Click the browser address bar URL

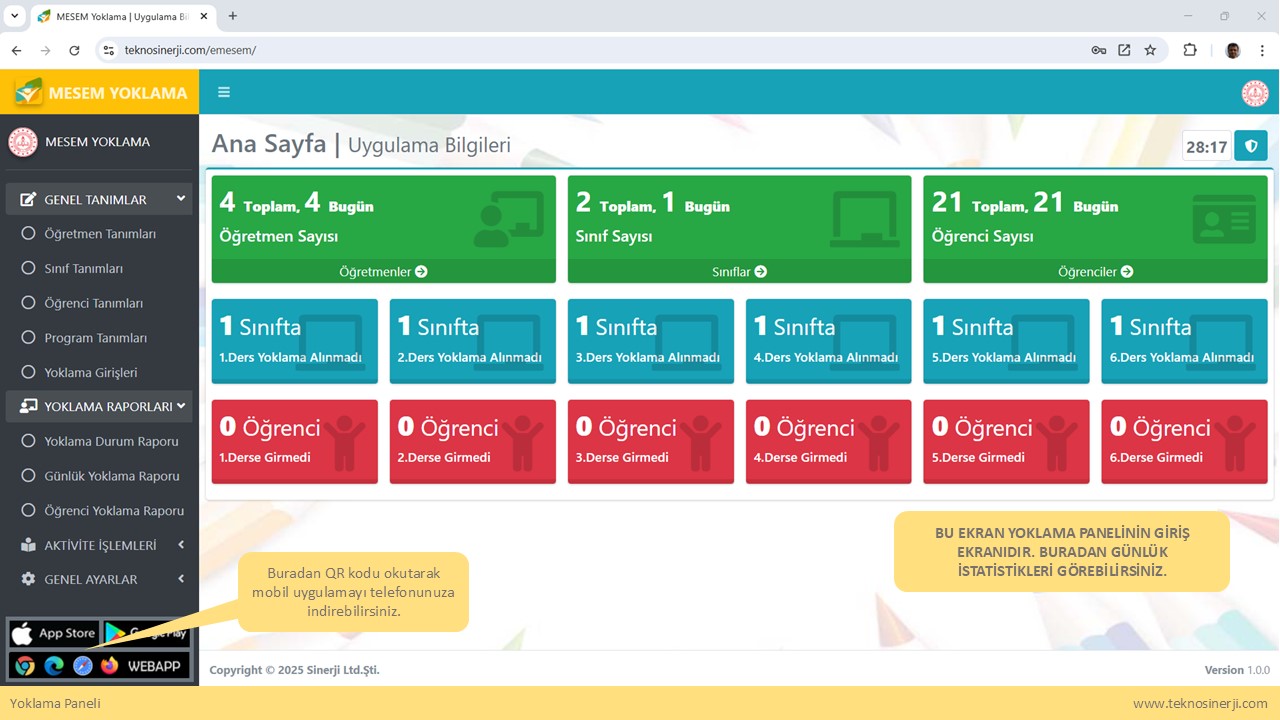point(400,50)
